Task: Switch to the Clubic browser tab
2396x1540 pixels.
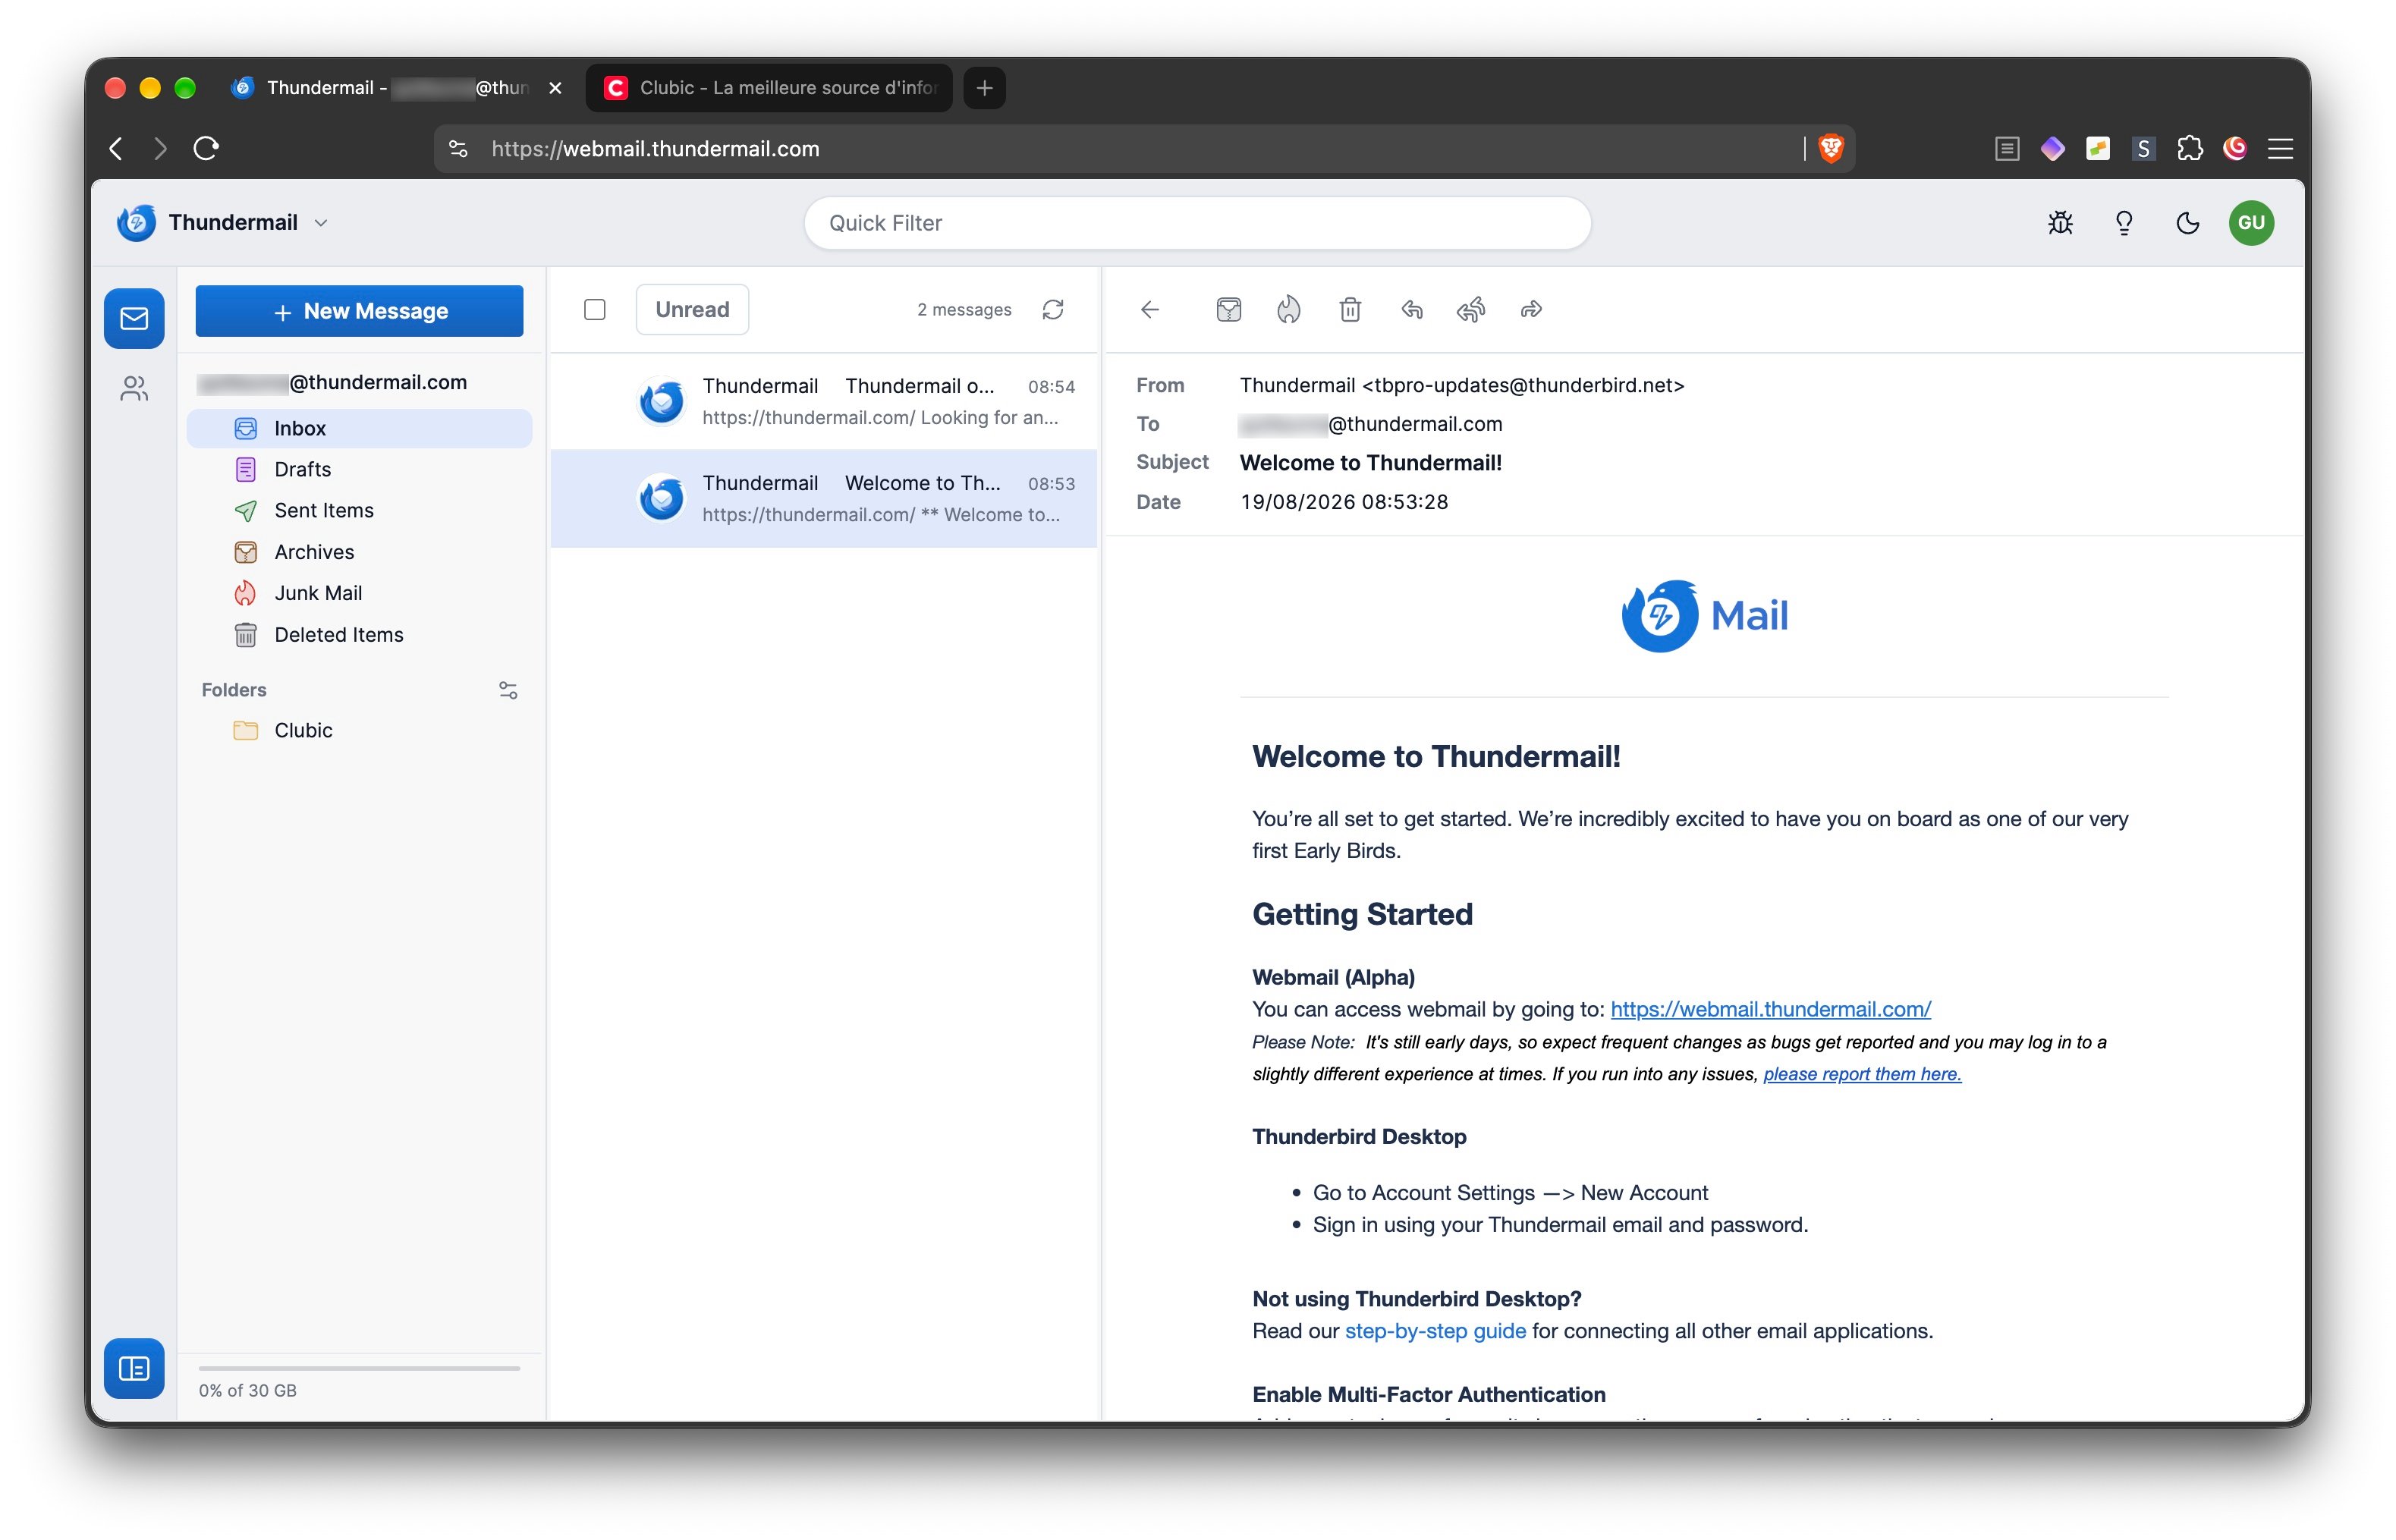Action: (770, 88)
